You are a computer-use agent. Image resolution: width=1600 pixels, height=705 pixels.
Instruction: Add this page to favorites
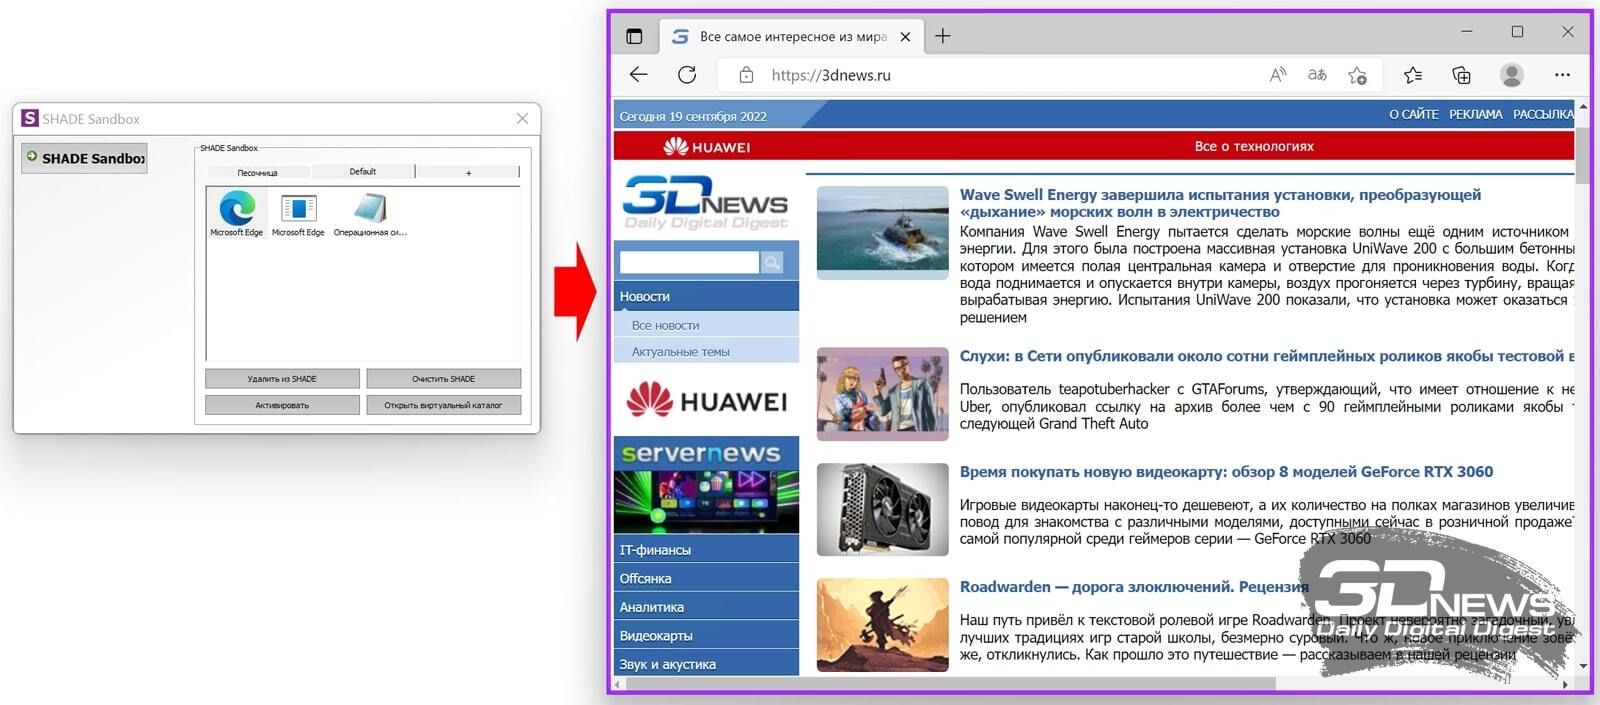(x=1357, y=75)
